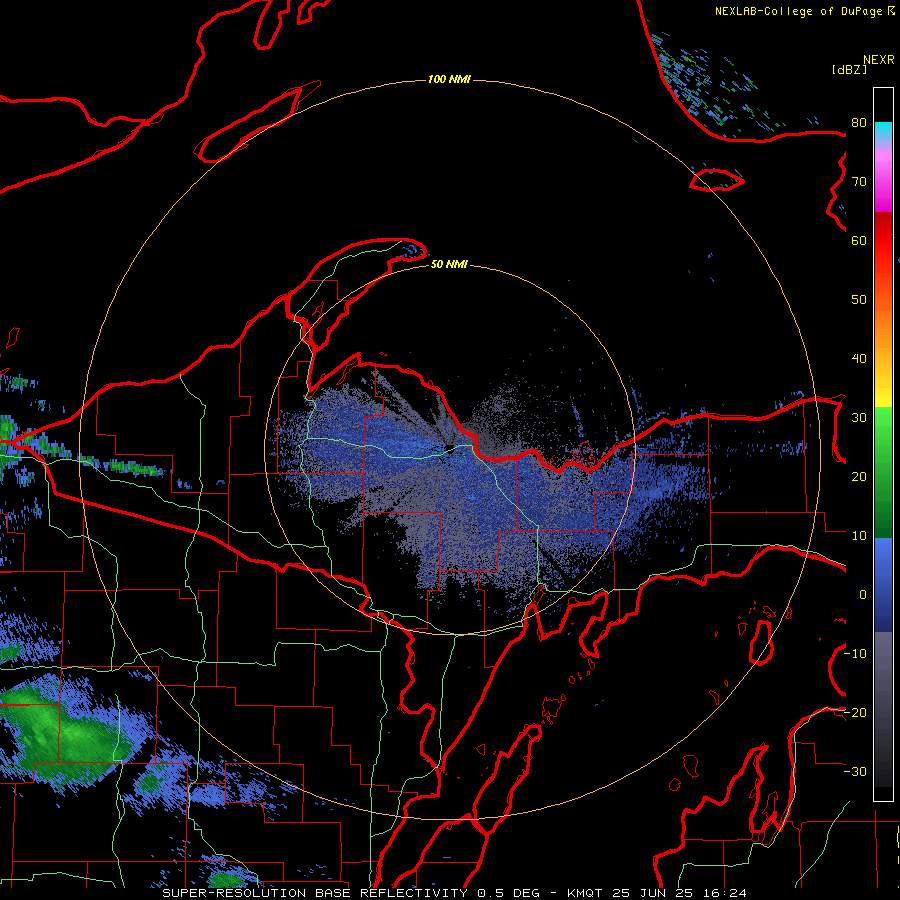Click the 0.5 DEG elevation text in caption
The image size is (900, 900).
point(507,893)
